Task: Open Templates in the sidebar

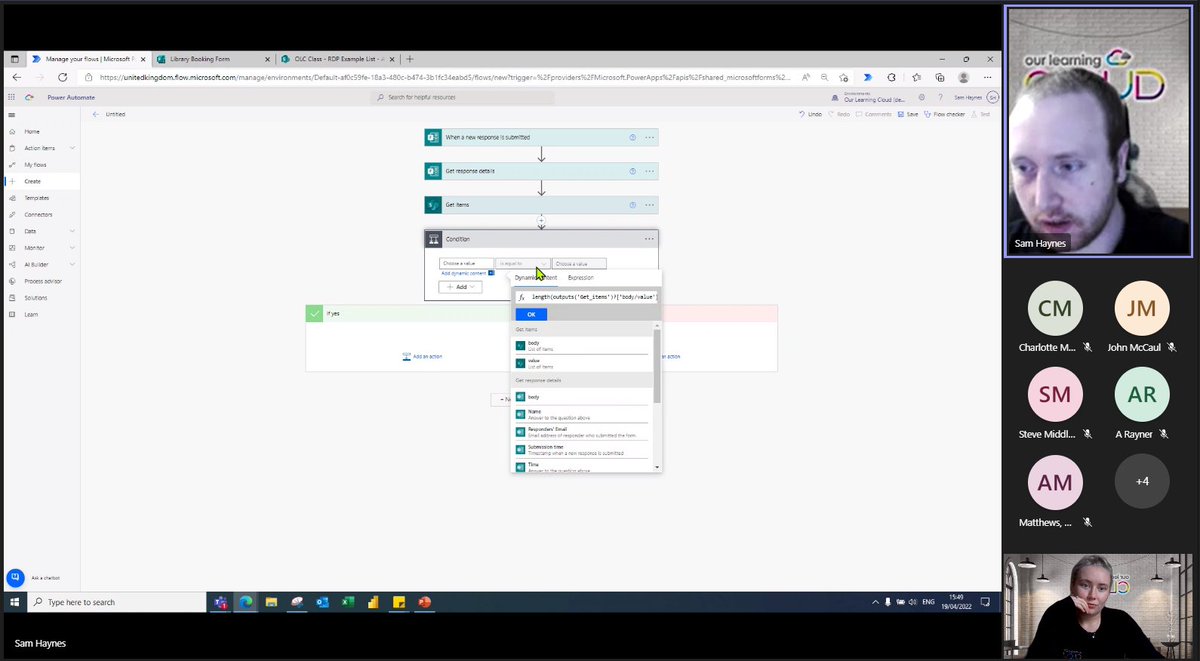Action: (x=37, y=198)
